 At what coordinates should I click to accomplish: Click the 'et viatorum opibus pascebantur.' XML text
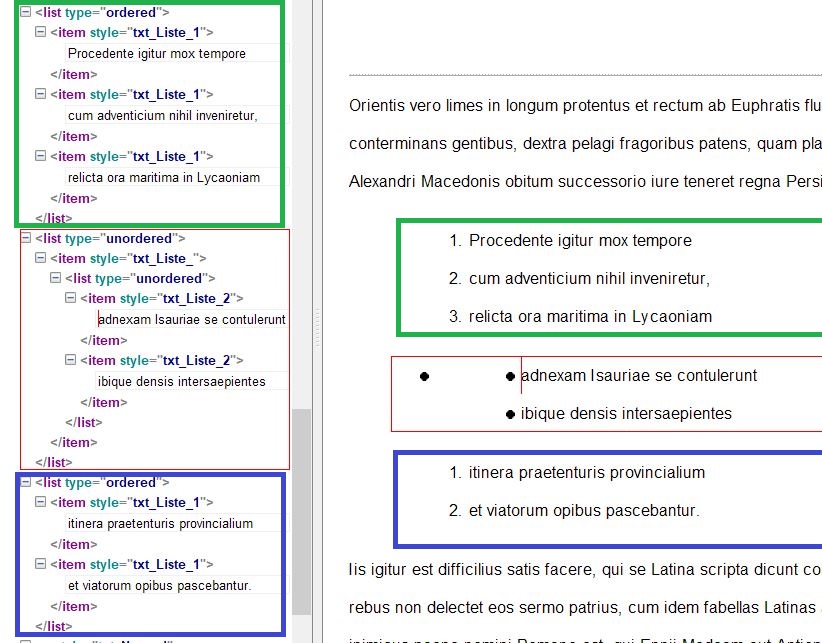[159, 585]
